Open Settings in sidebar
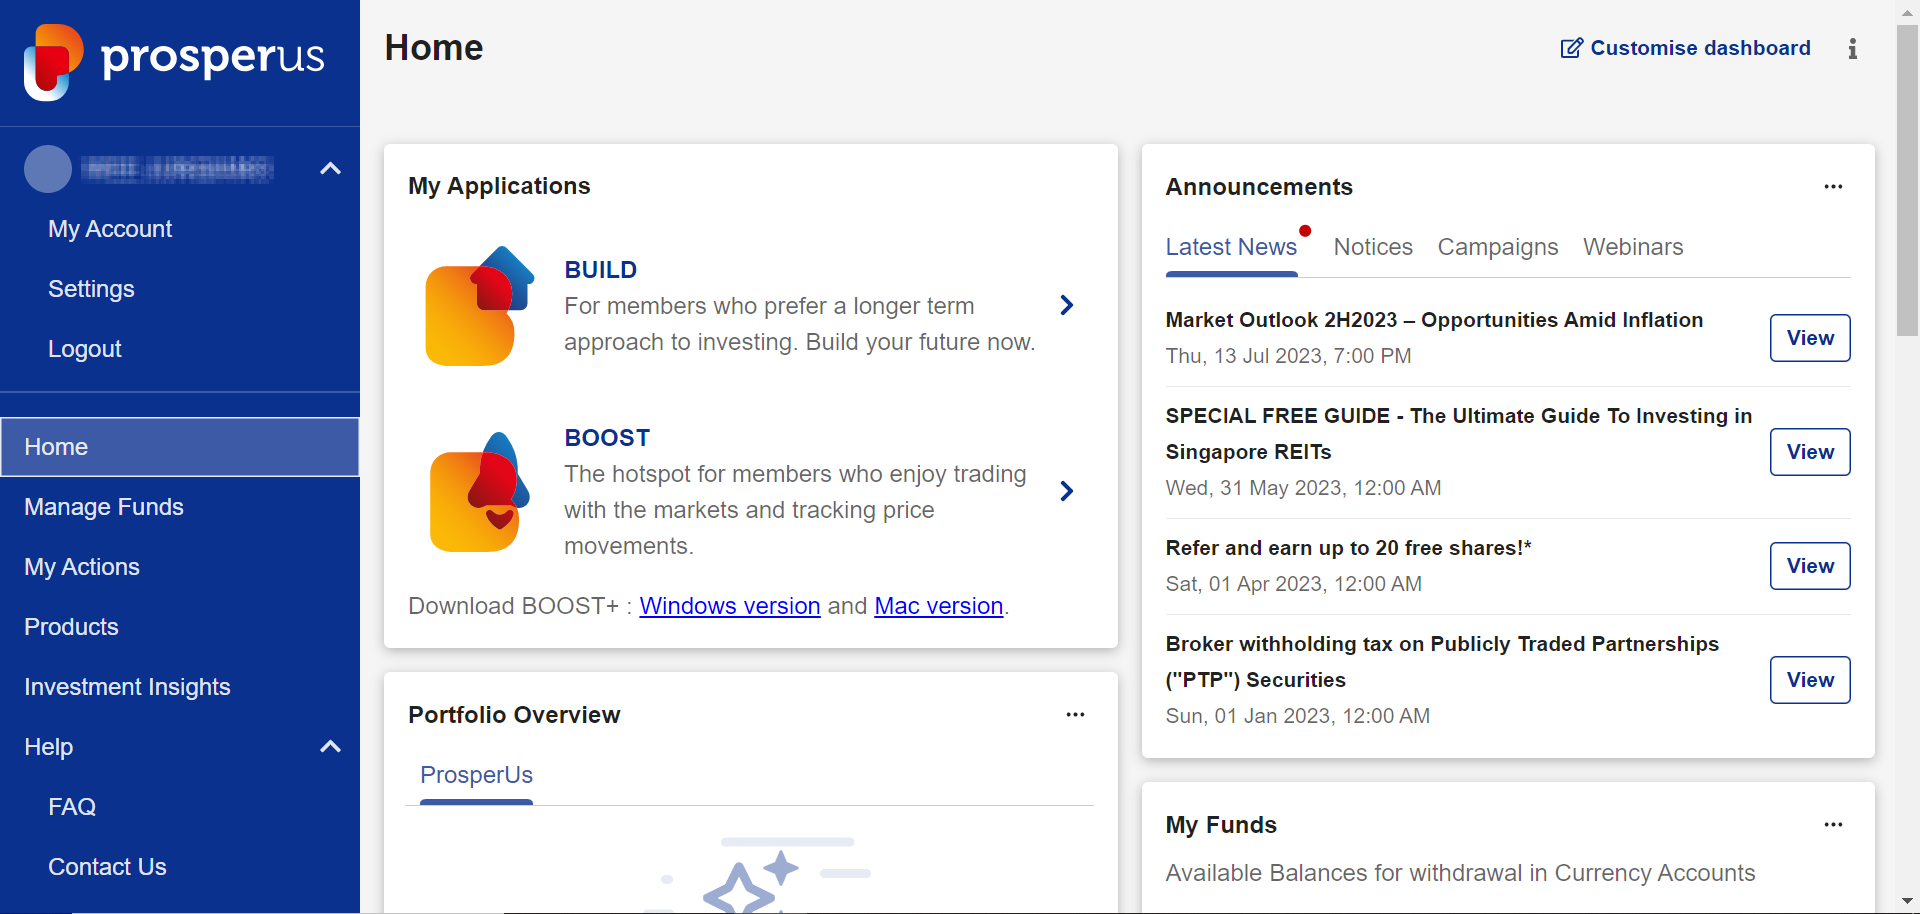The image size is (1920, 914). click(x=91, y=289)
